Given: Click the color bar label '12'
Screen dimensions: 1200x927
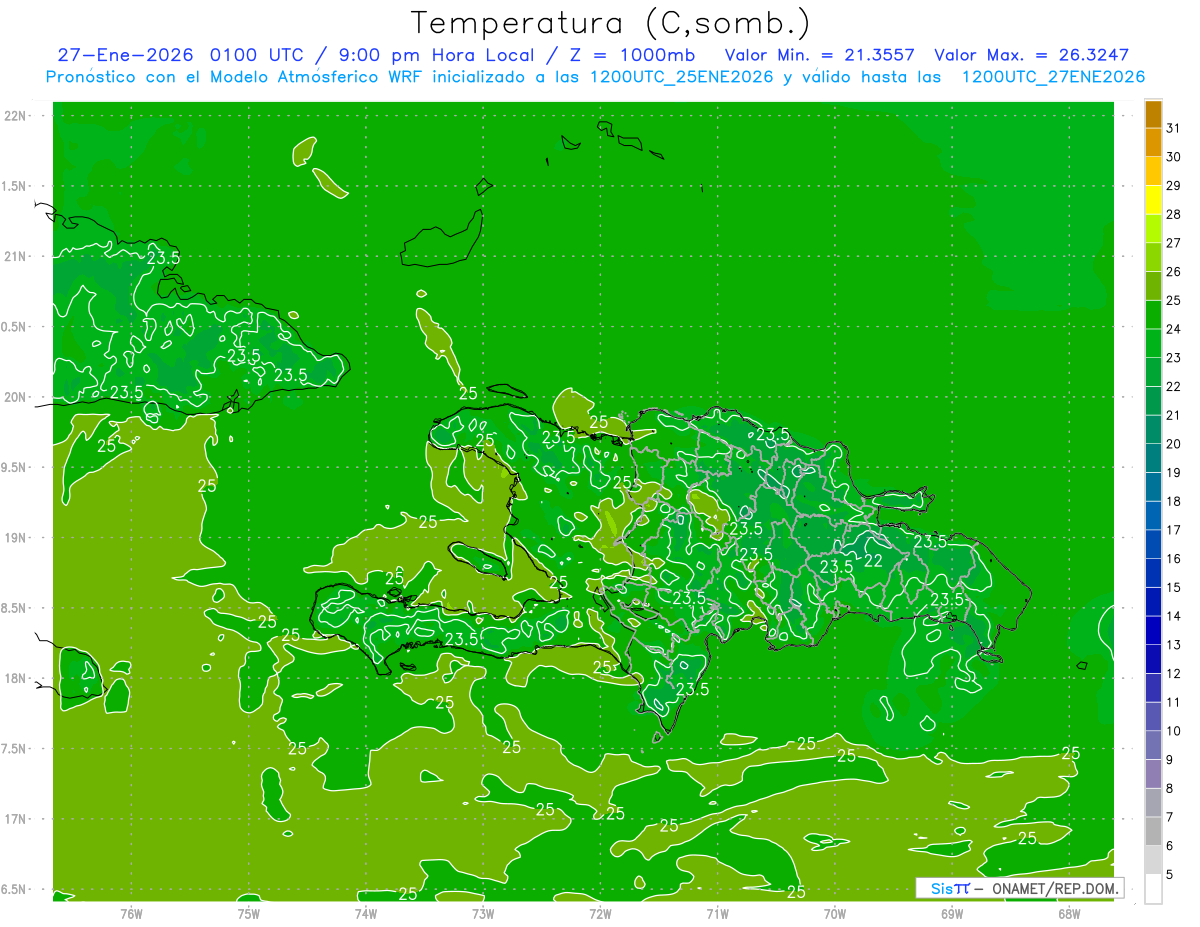Looking at the screenshot, I should pyautogui.click(x=1174, y=674).
